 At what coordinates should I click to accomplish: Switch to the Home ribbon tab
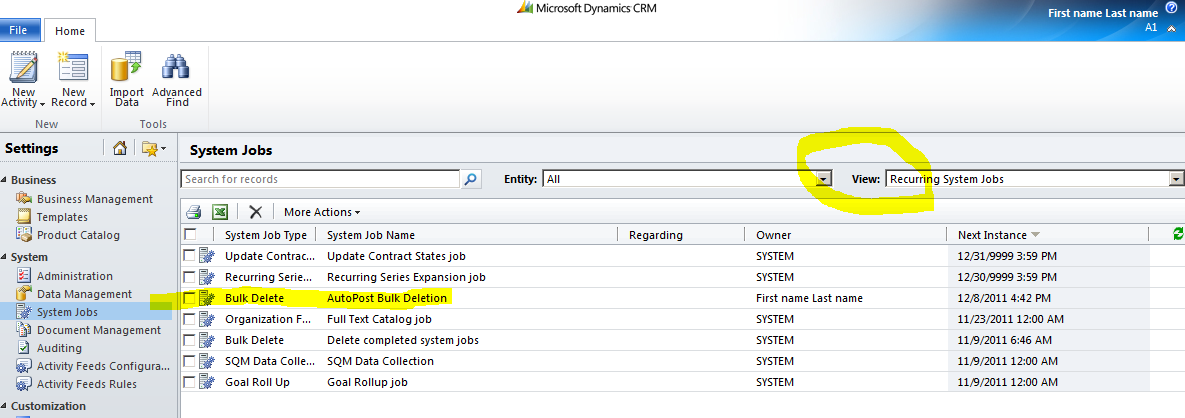tap(70, 30)
